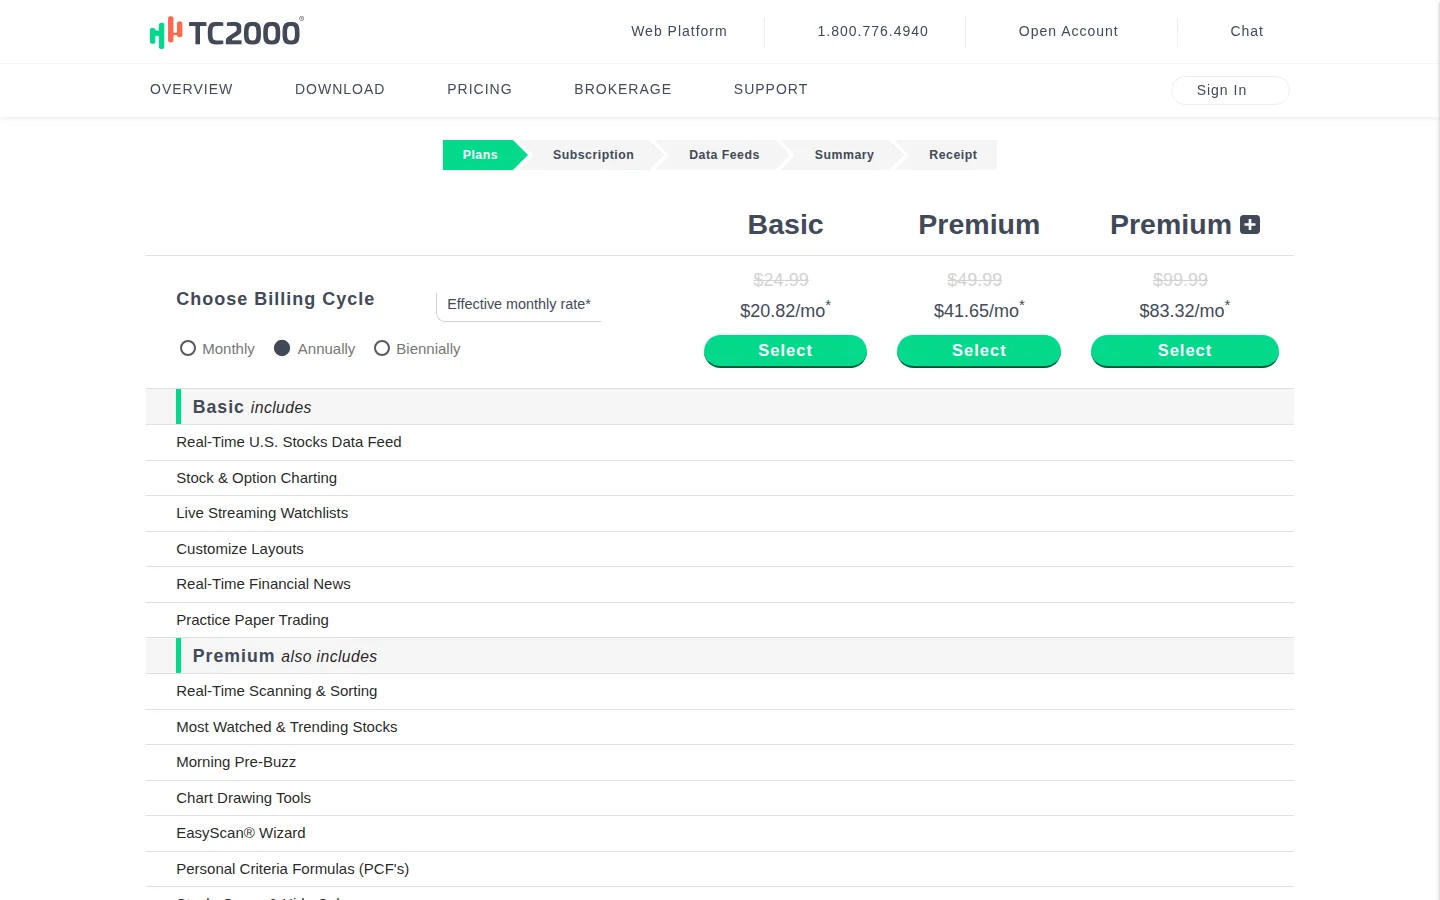
Task: Click the TC2000 logo
Action: point(226,32)
